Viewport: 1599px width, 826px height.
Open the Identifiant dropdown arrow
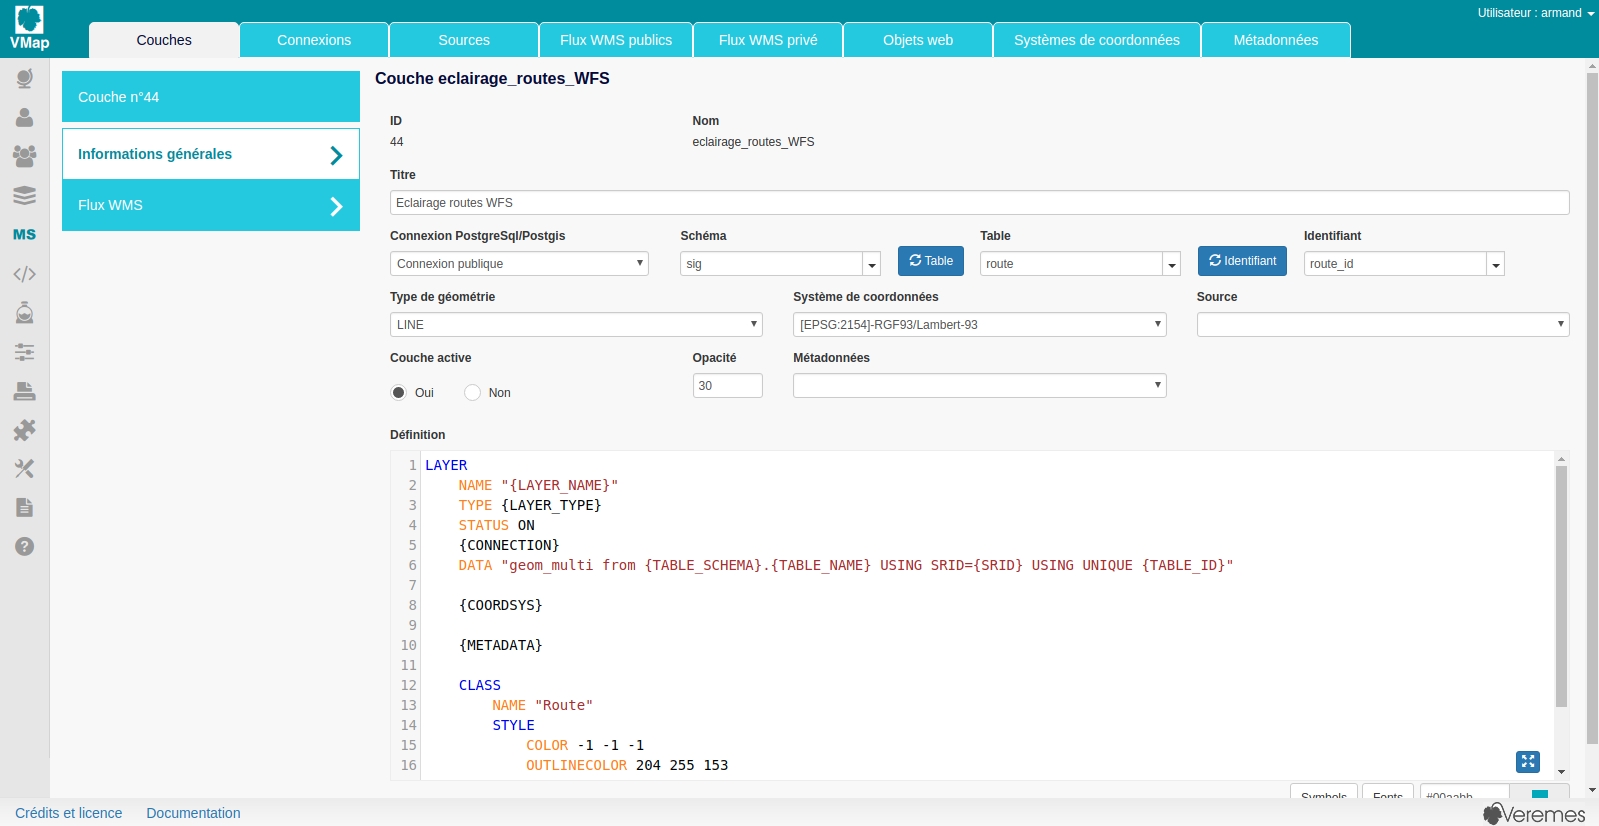coord(1496,264)
